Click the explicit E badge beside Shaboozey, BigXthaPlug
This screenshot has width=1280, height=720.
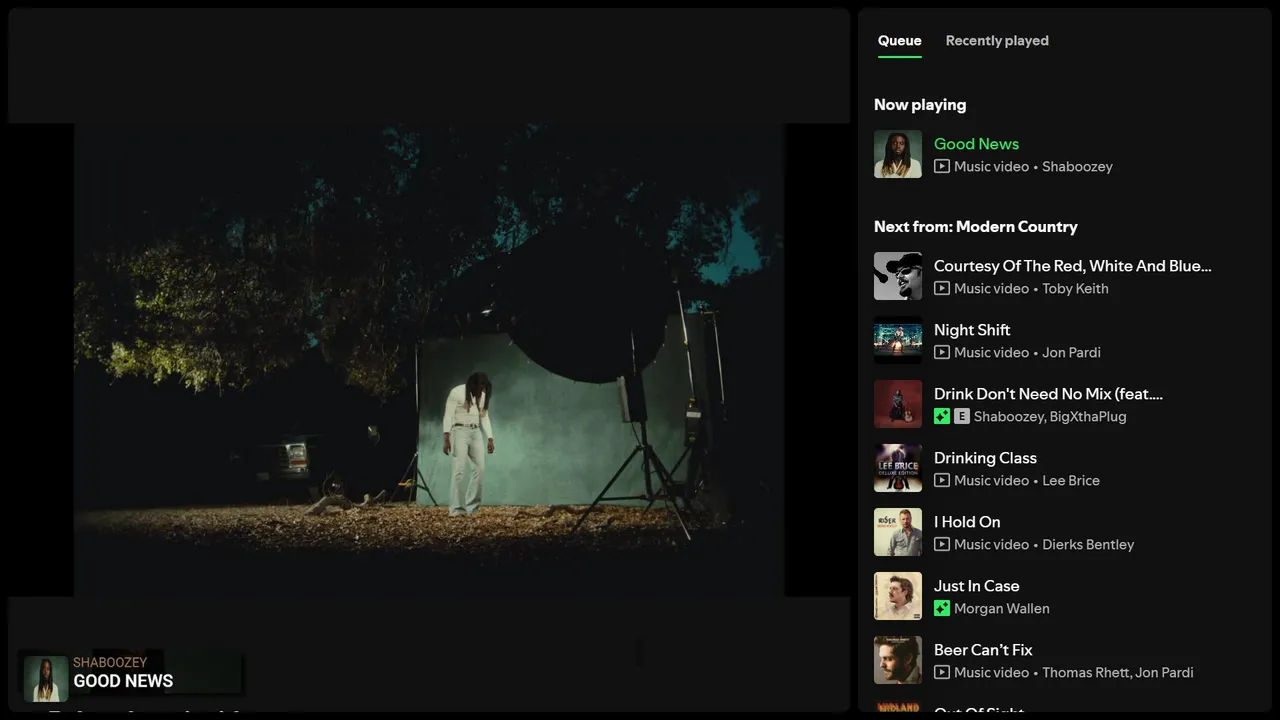(x=962, y=417)
